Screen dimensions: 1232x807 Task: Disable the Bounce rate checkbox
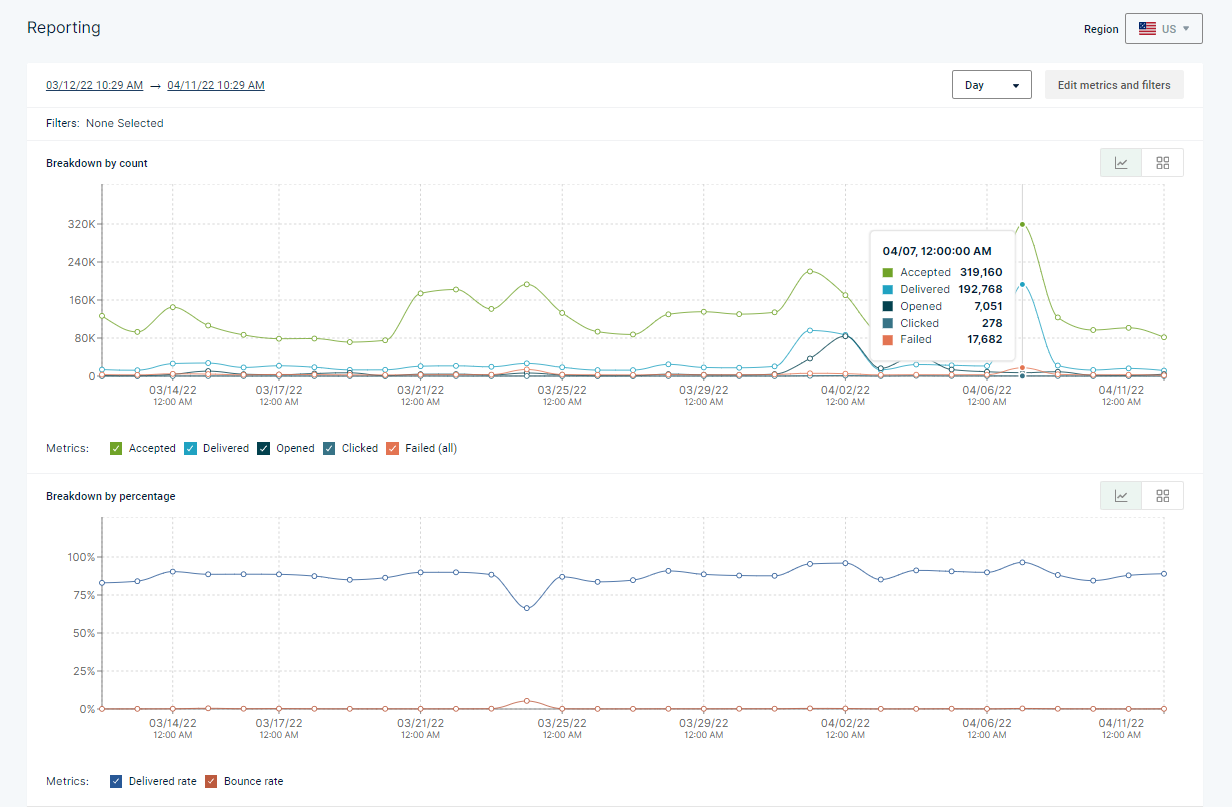(211, 781)
